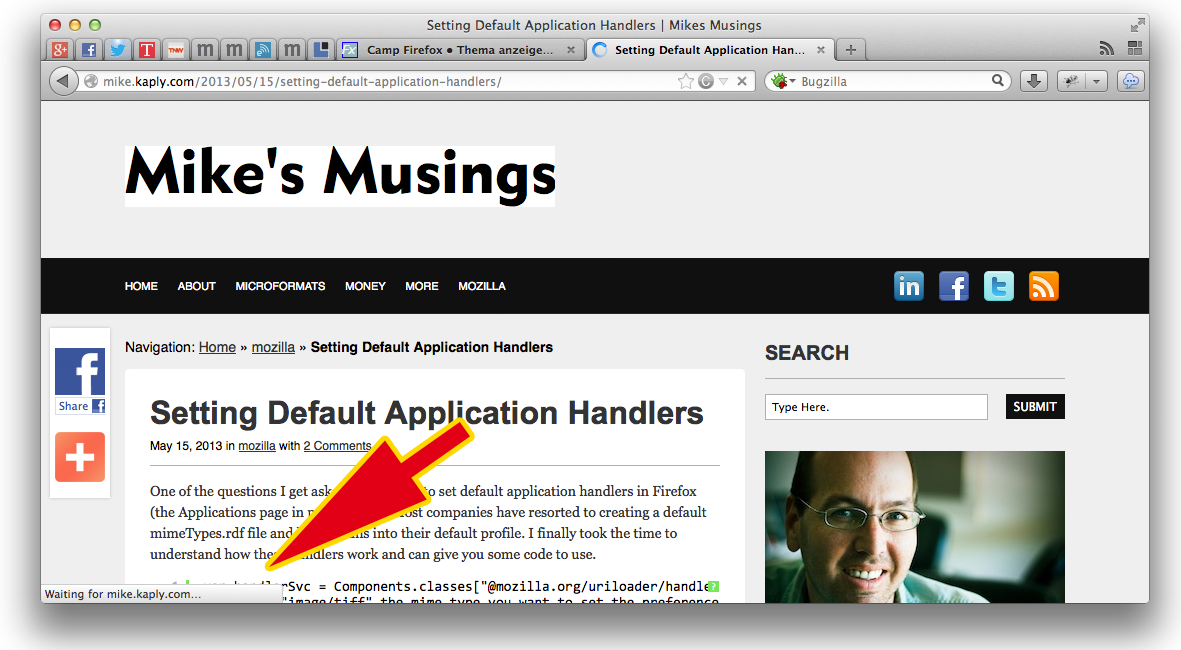Stop loading the page with the X
This screenshot has height=650, width=1181.
pyautogui.click(x=742, y=81)
